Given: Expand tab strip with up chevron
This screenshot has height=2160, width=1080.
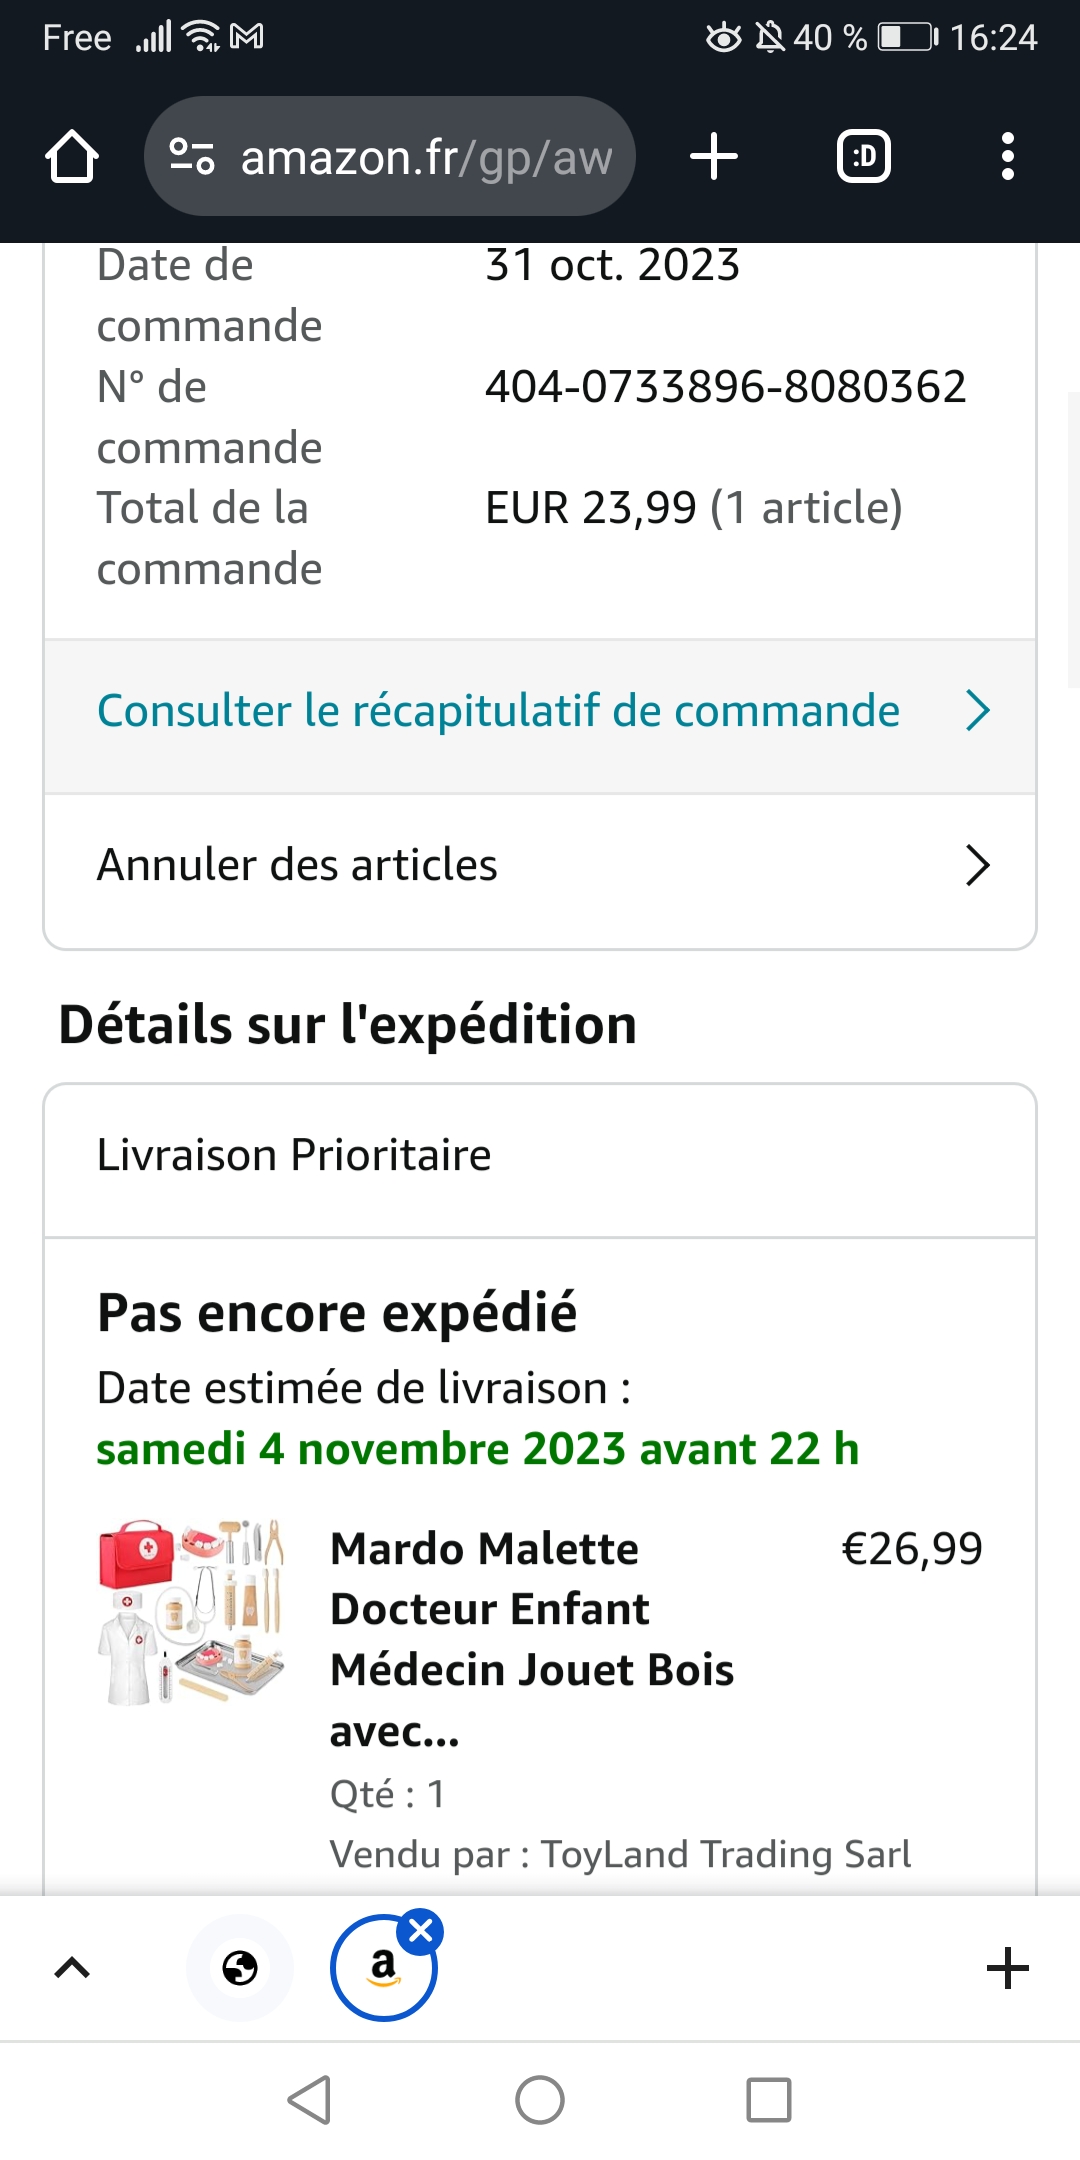Looking at the screenshot, I should pyautogui.click(x=72, y=1968).
